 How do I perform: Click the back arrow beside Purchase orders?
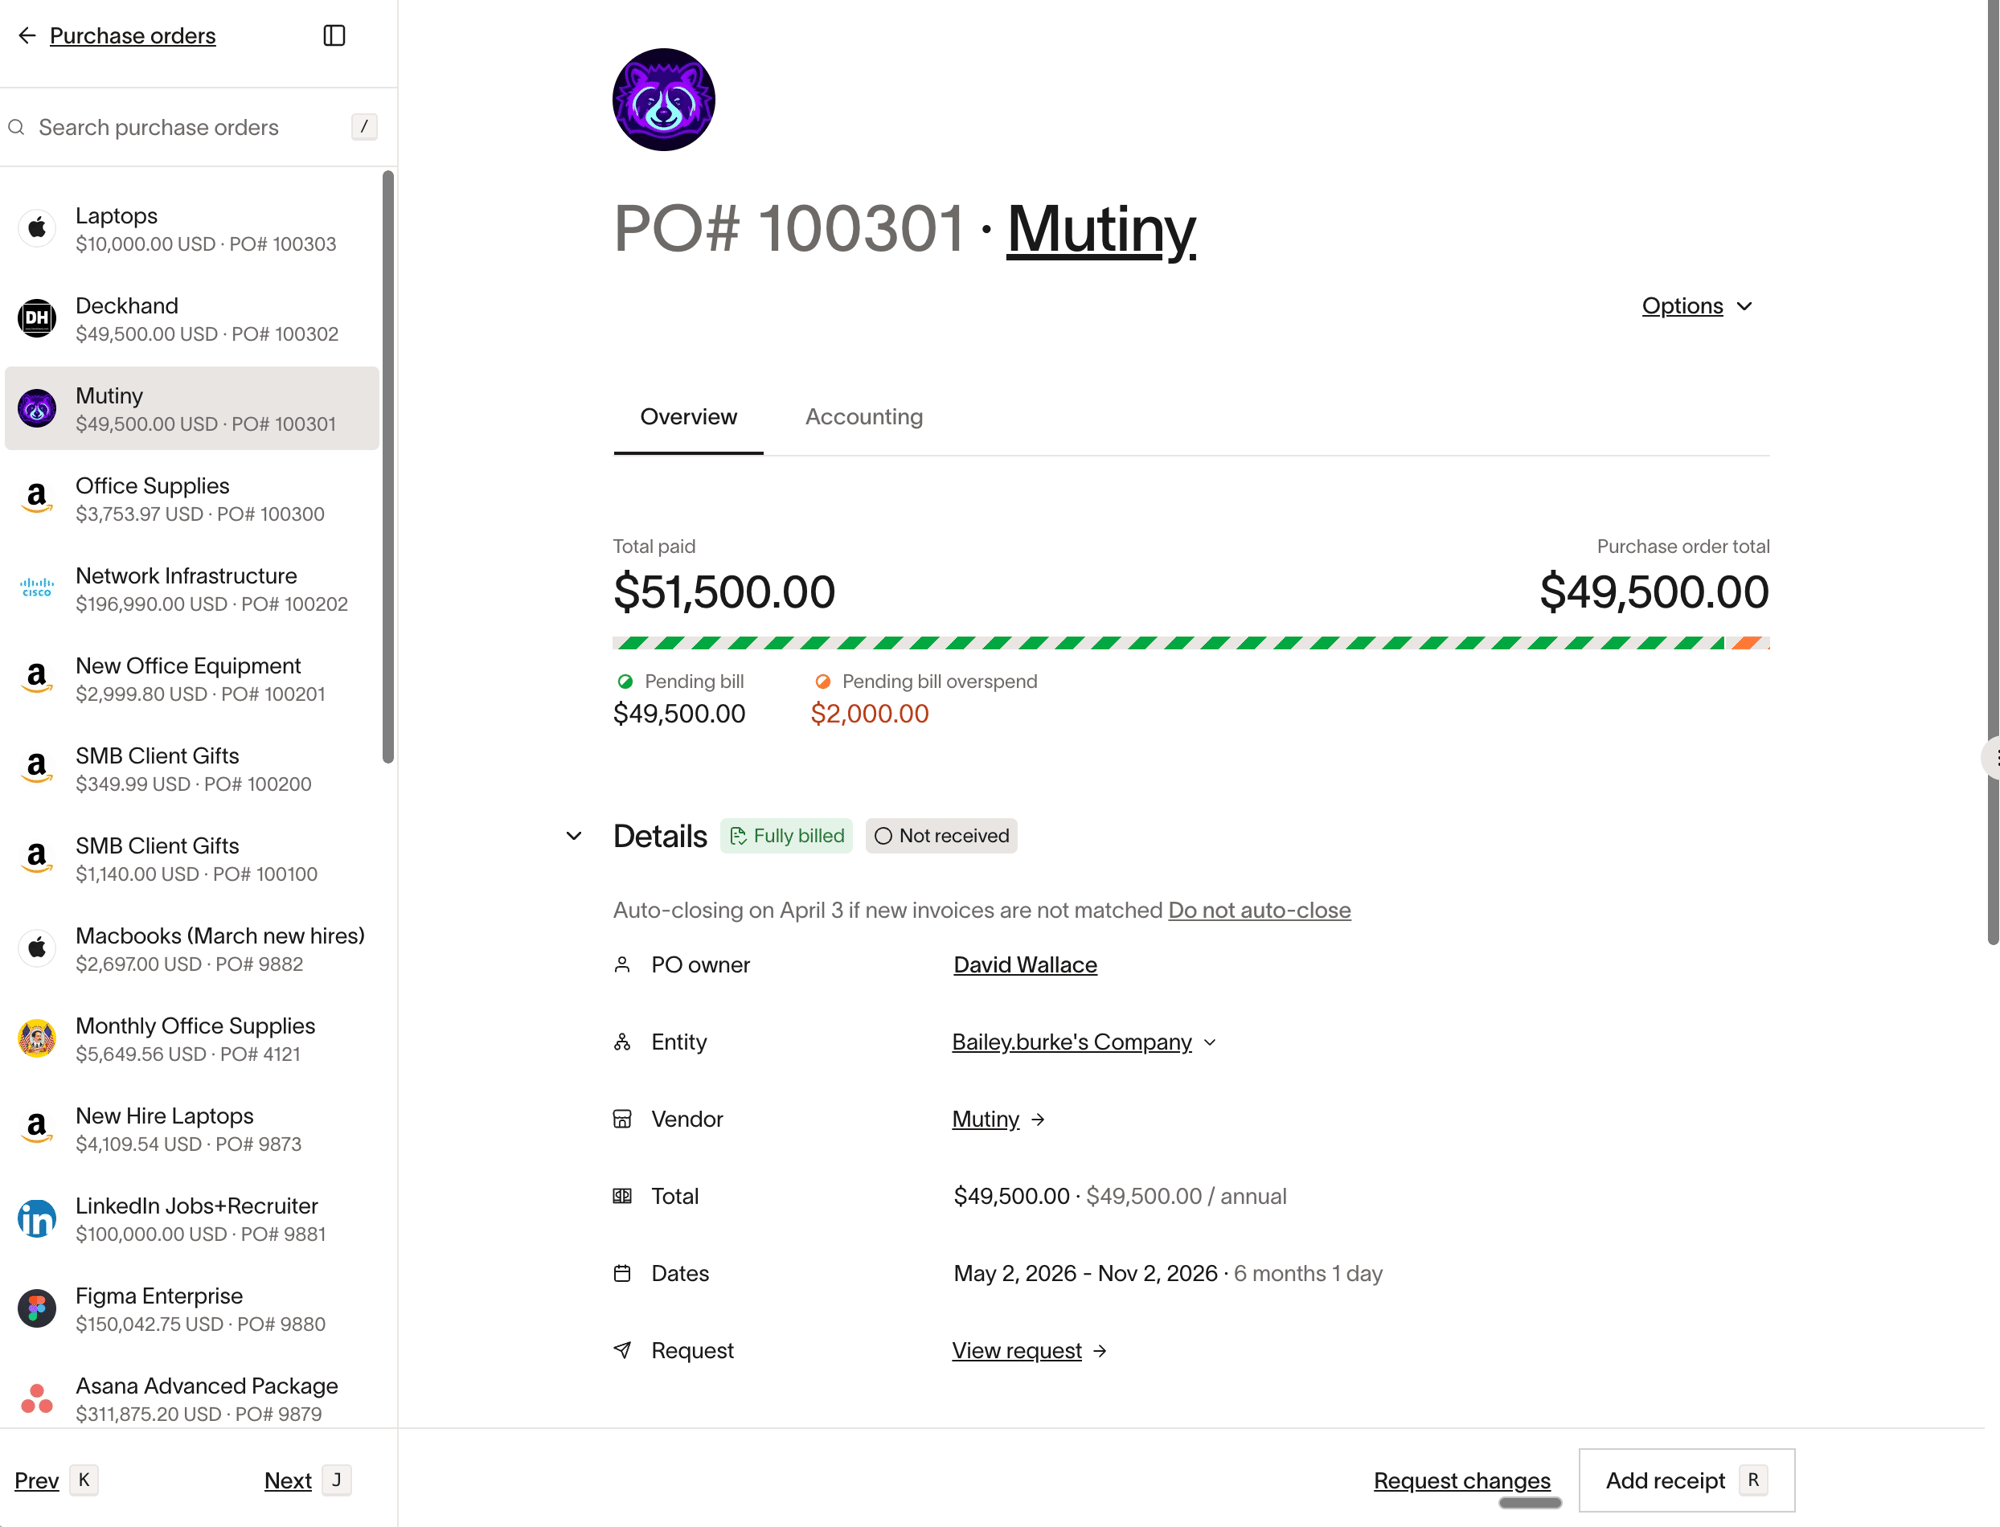coord(27,36)
